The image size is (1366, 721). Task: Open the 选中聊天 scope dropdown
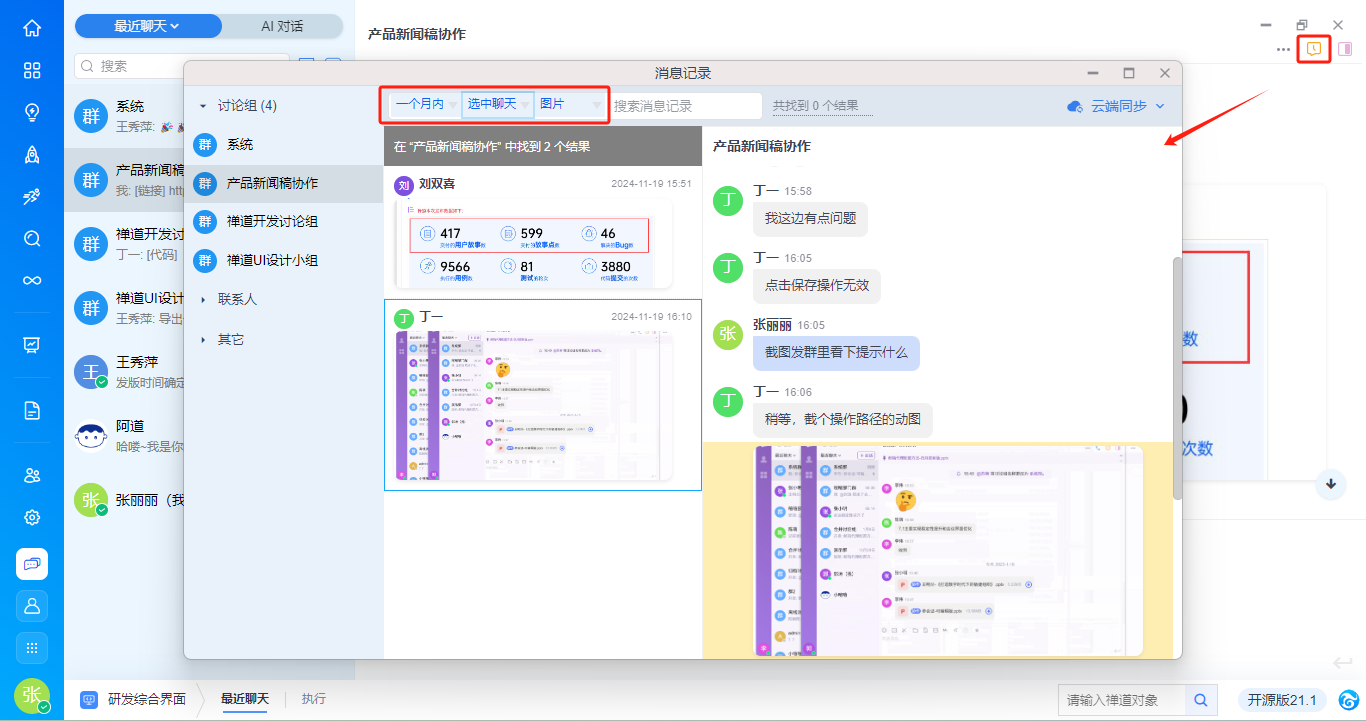click(497, 104)
